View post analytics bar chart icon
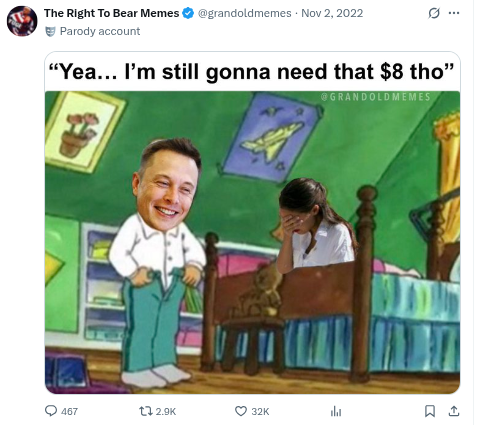Screen dimensions: 481x425 pos(336,411)
